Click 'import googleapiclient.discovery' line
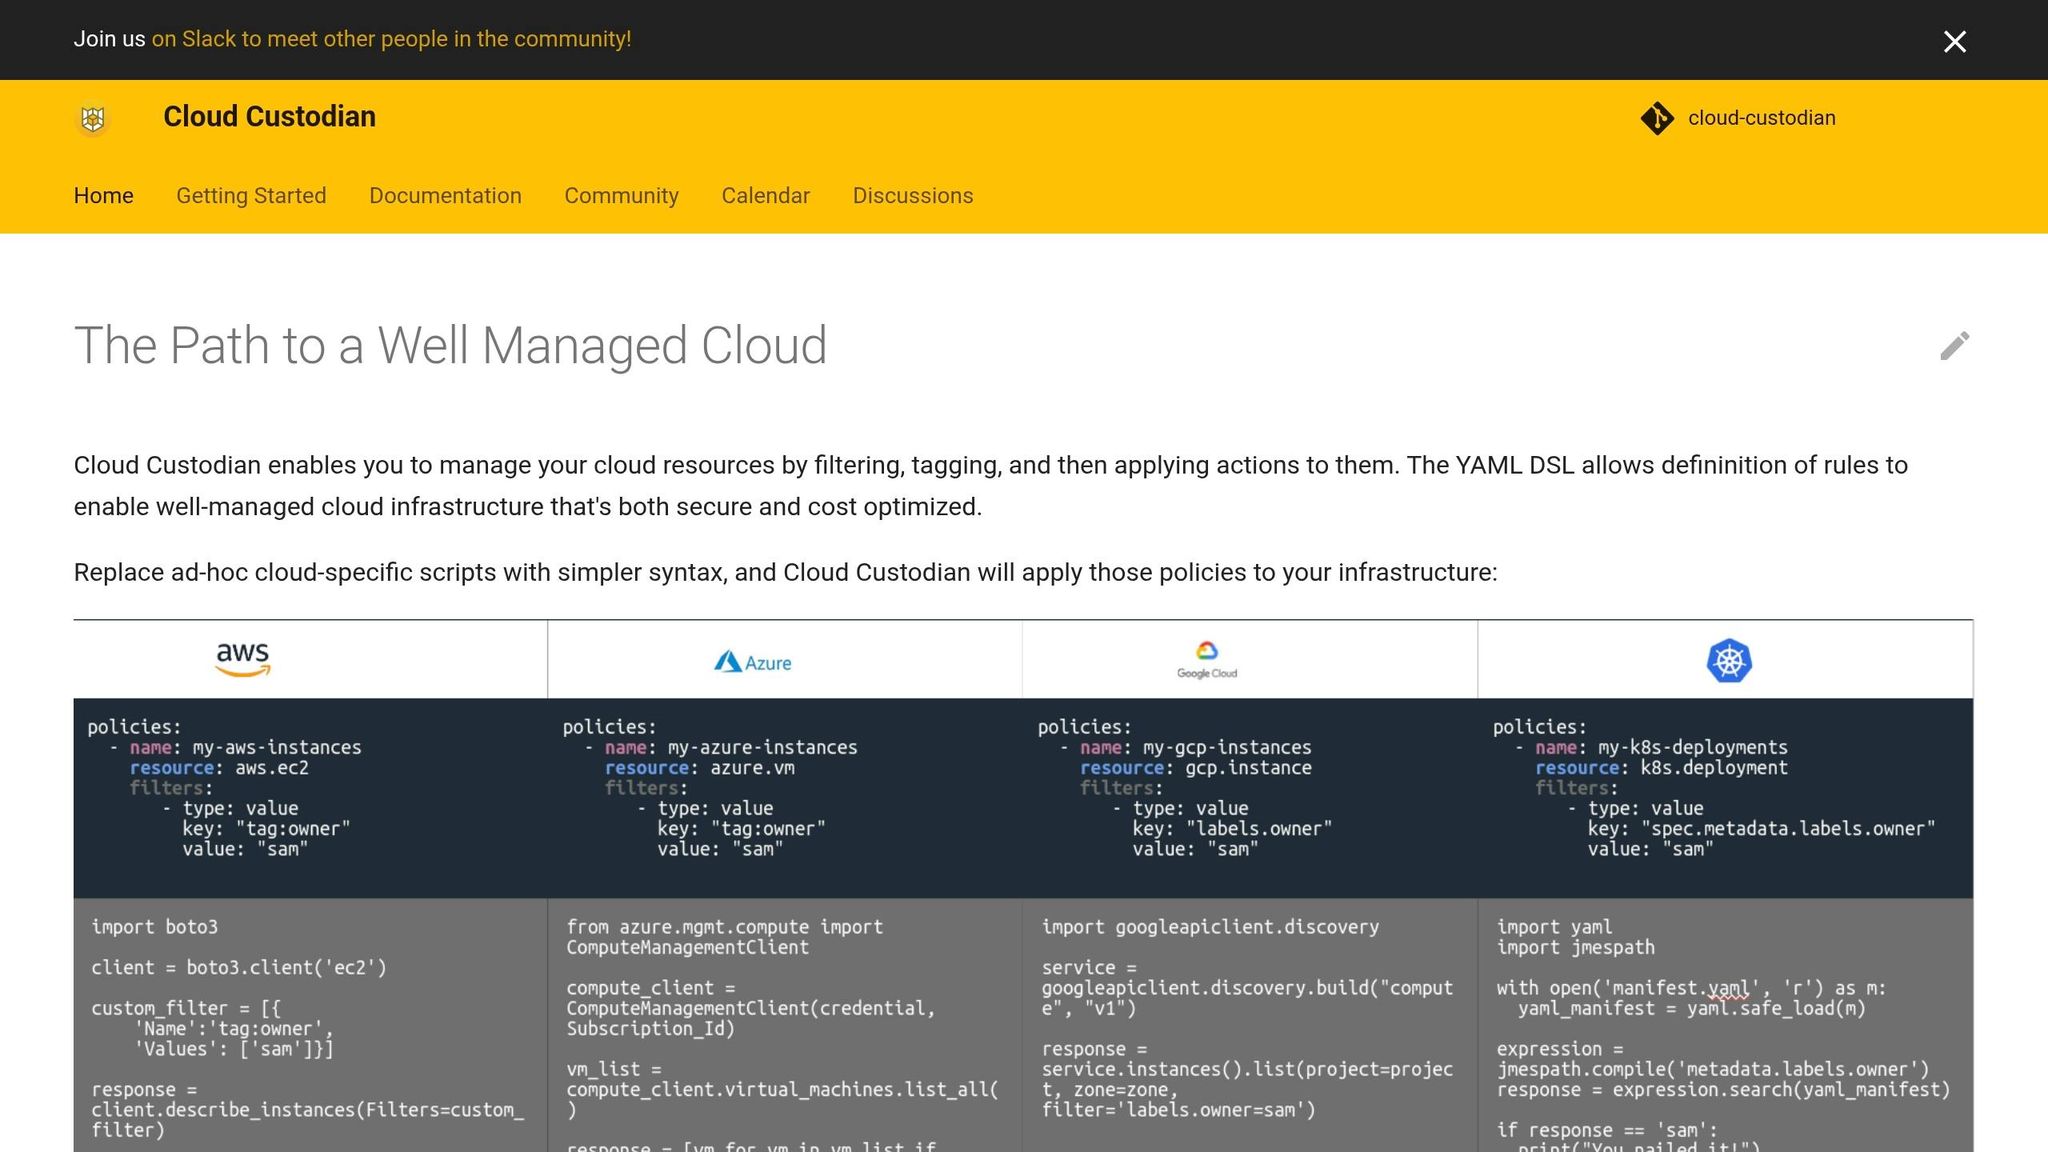Viewport: 2048px width, 1152px height. click(1210, 927)
